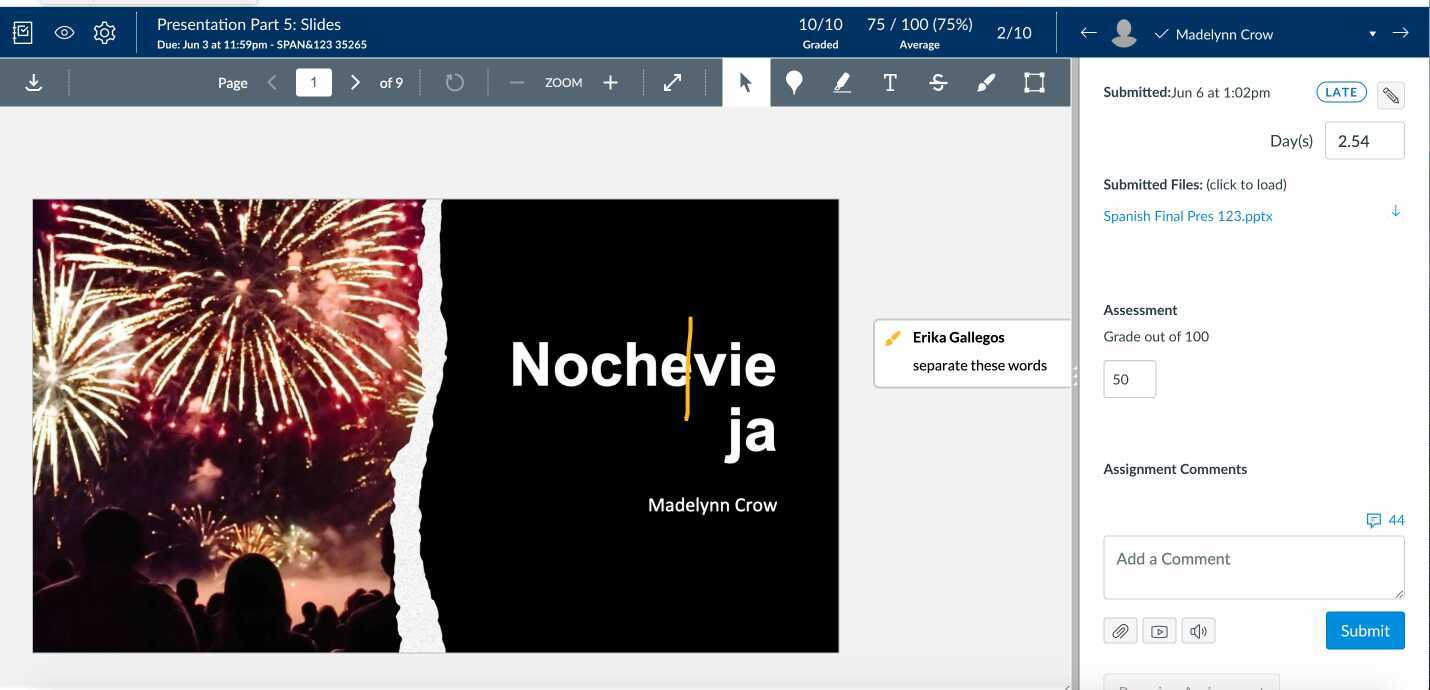Select the area annotation tool
This screenshot has height=690, width=1430.
[x=1034, y=82]
